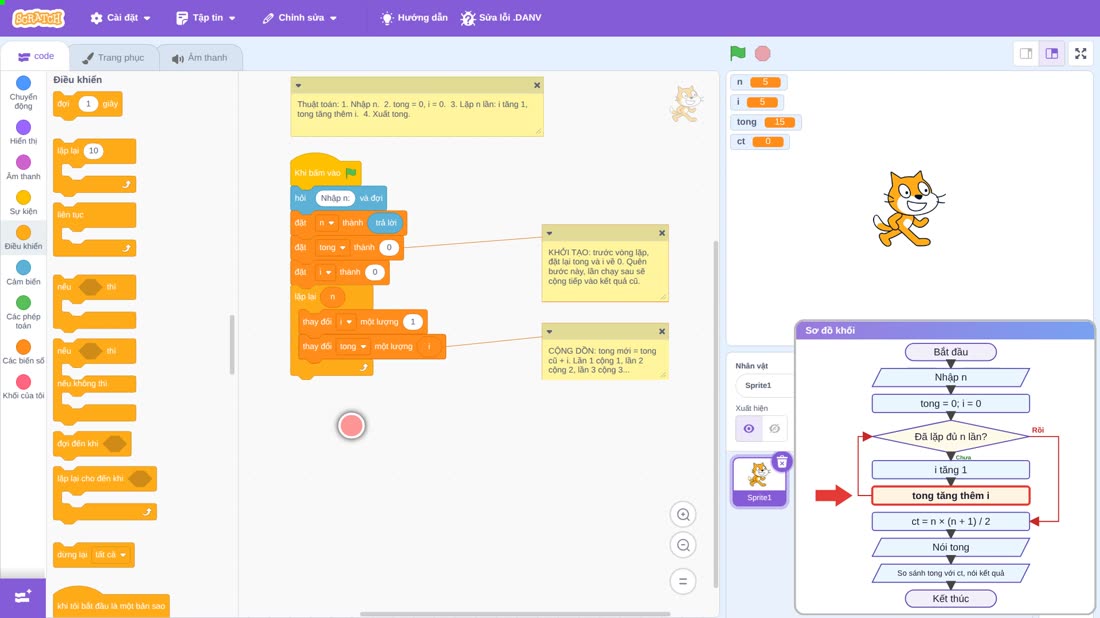
Task: Open variable dropdown in 'thay đổi i' block
Action: pos(345,322)
